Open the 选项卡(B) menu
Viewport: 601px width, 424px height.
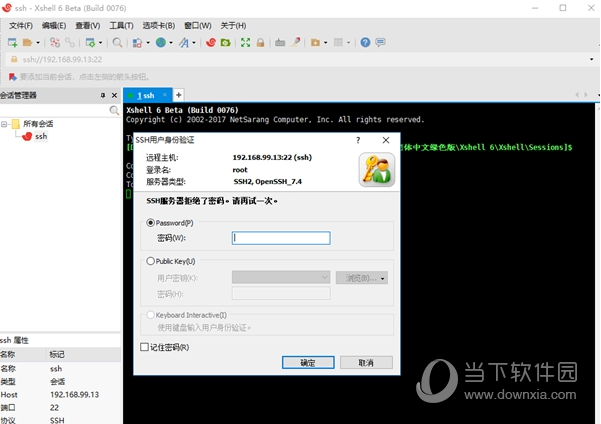click(x=159, y=26)
